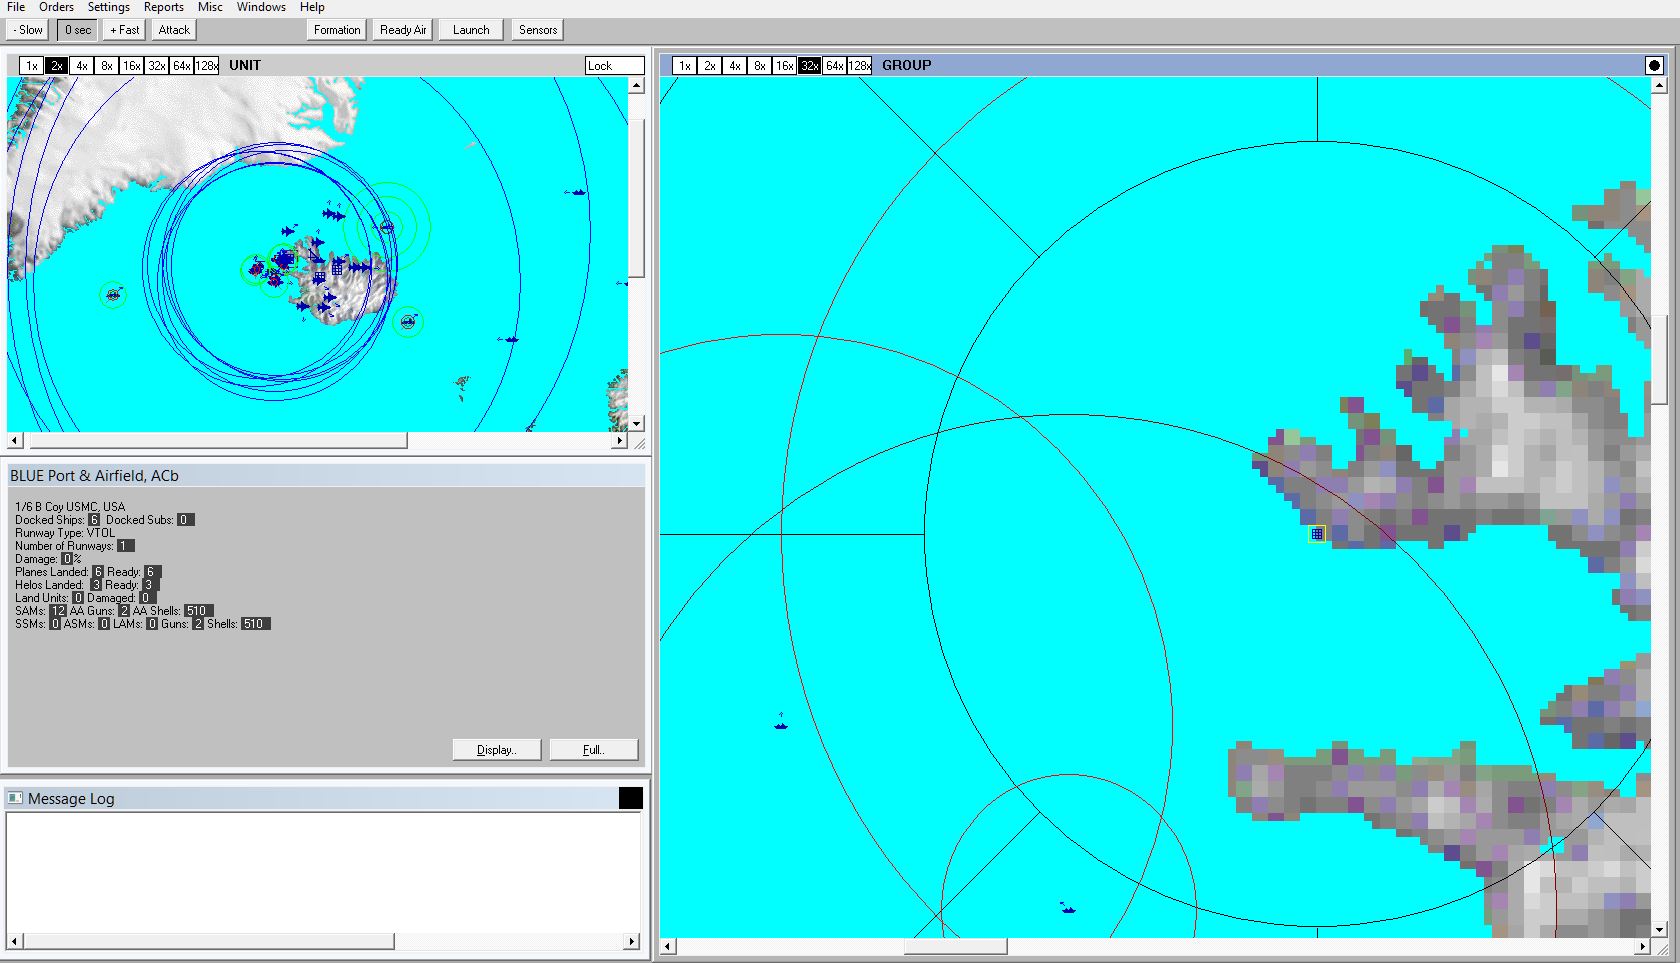The image size is (1680, 963).
Task: Select a blue aircraft symbol on the UNIT map
Action: [330, 214]
